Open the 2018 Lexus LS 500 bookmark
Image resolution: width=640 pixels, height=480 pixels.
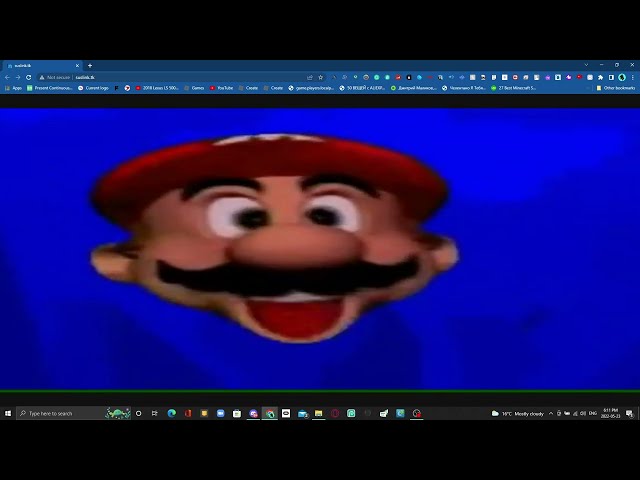point(157,88)
